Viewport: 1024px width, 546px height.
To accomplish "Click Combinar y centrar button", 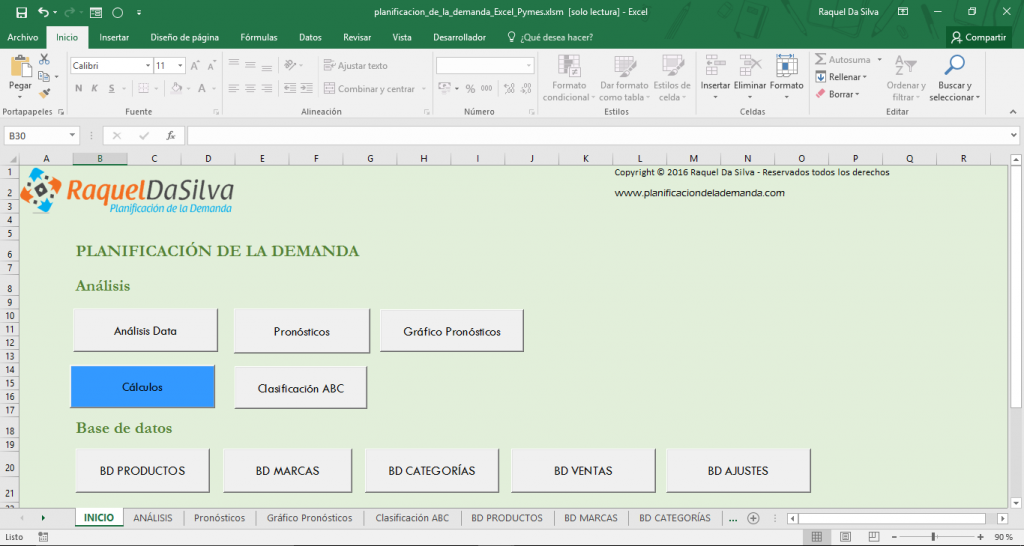I will [370, 88].
